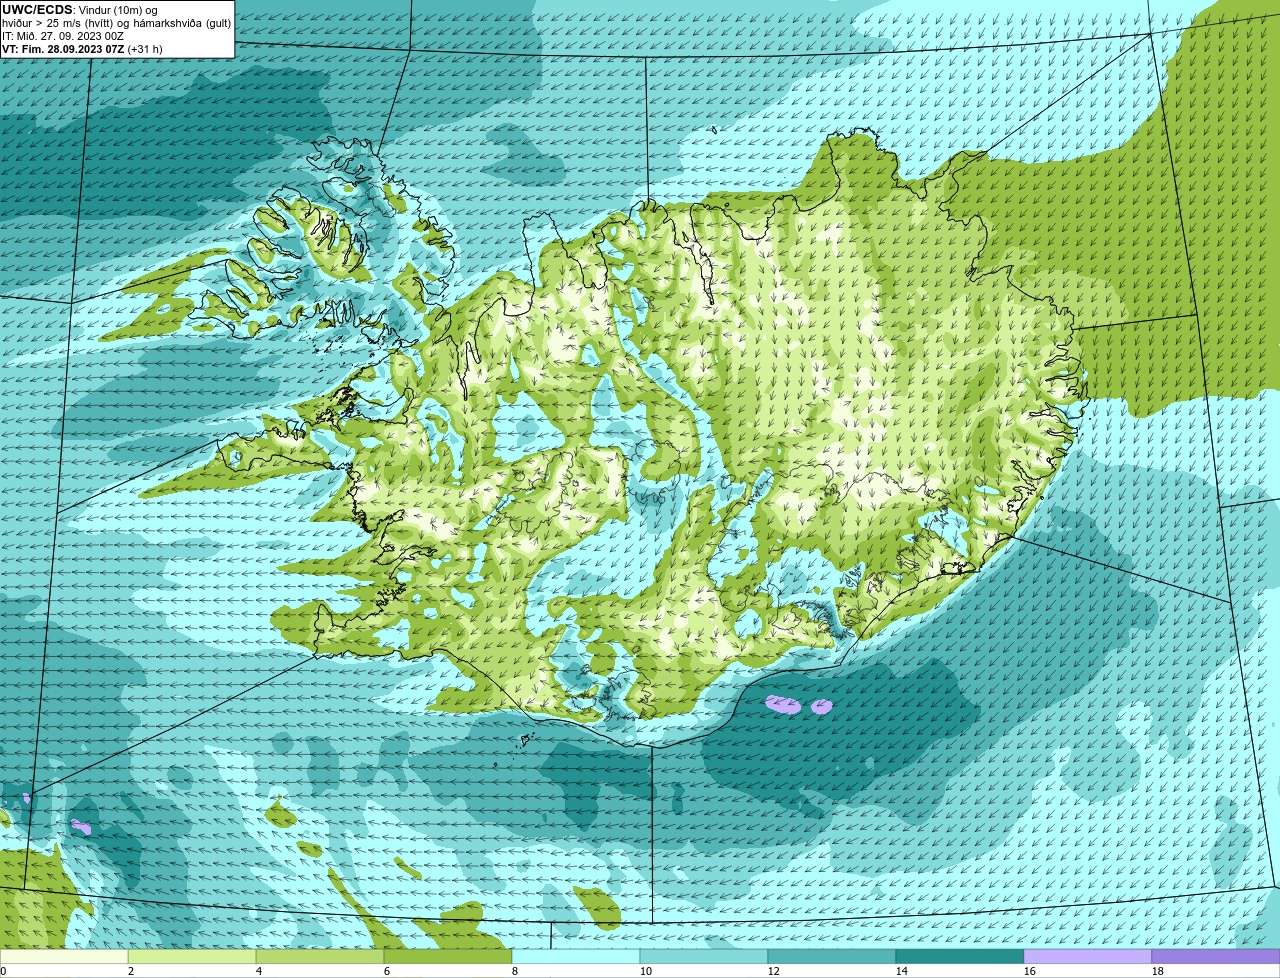1280x978 pixels.
Task: Click the "12" label on the wind scale
Action: [x=774, y=971]
